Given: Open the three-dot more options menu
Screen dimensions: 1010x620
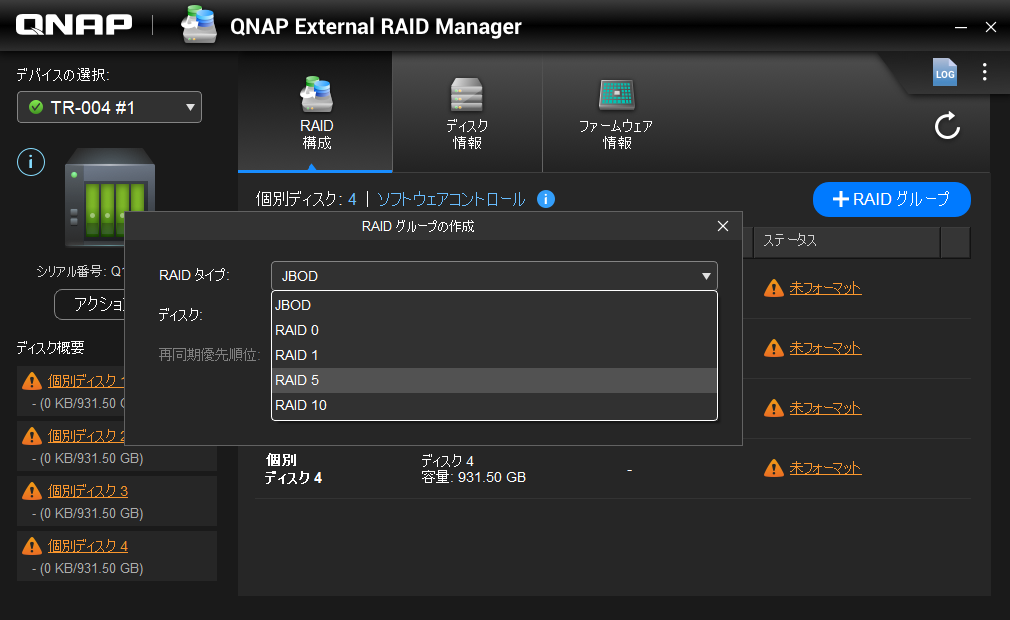Looking at the screenshot, I should click(985, 71).
